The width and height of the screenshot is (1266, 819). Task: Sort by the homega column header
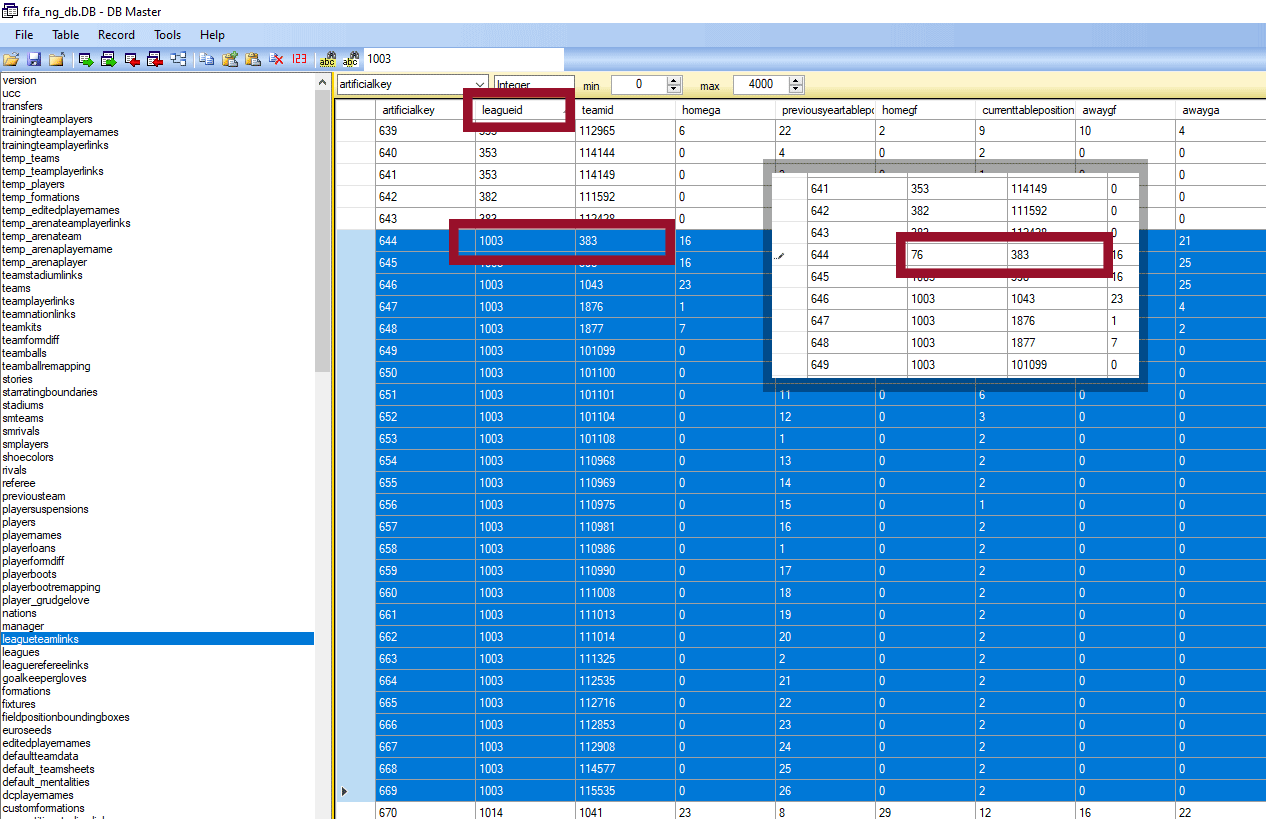[725, 109]
